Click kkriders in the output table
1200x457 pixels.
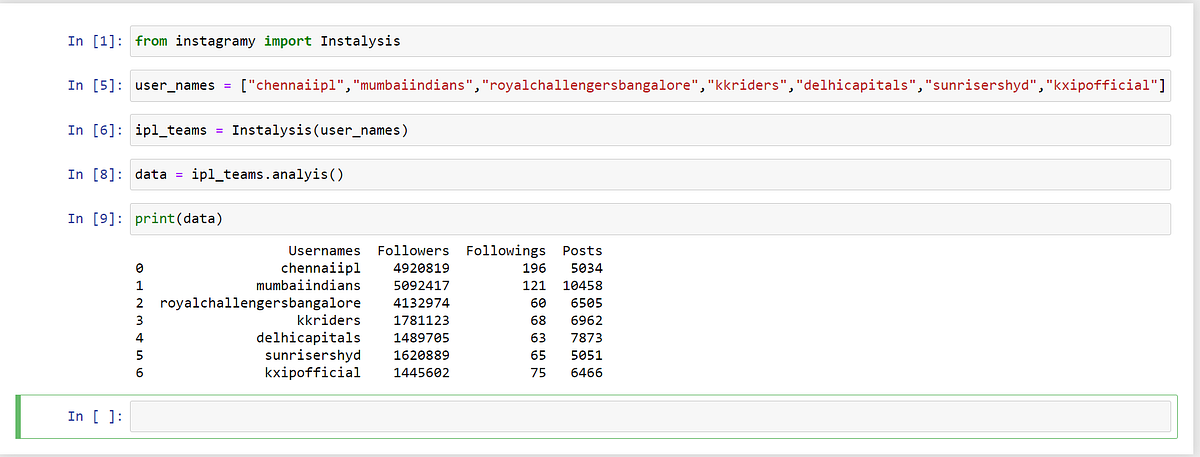[328, 320]
